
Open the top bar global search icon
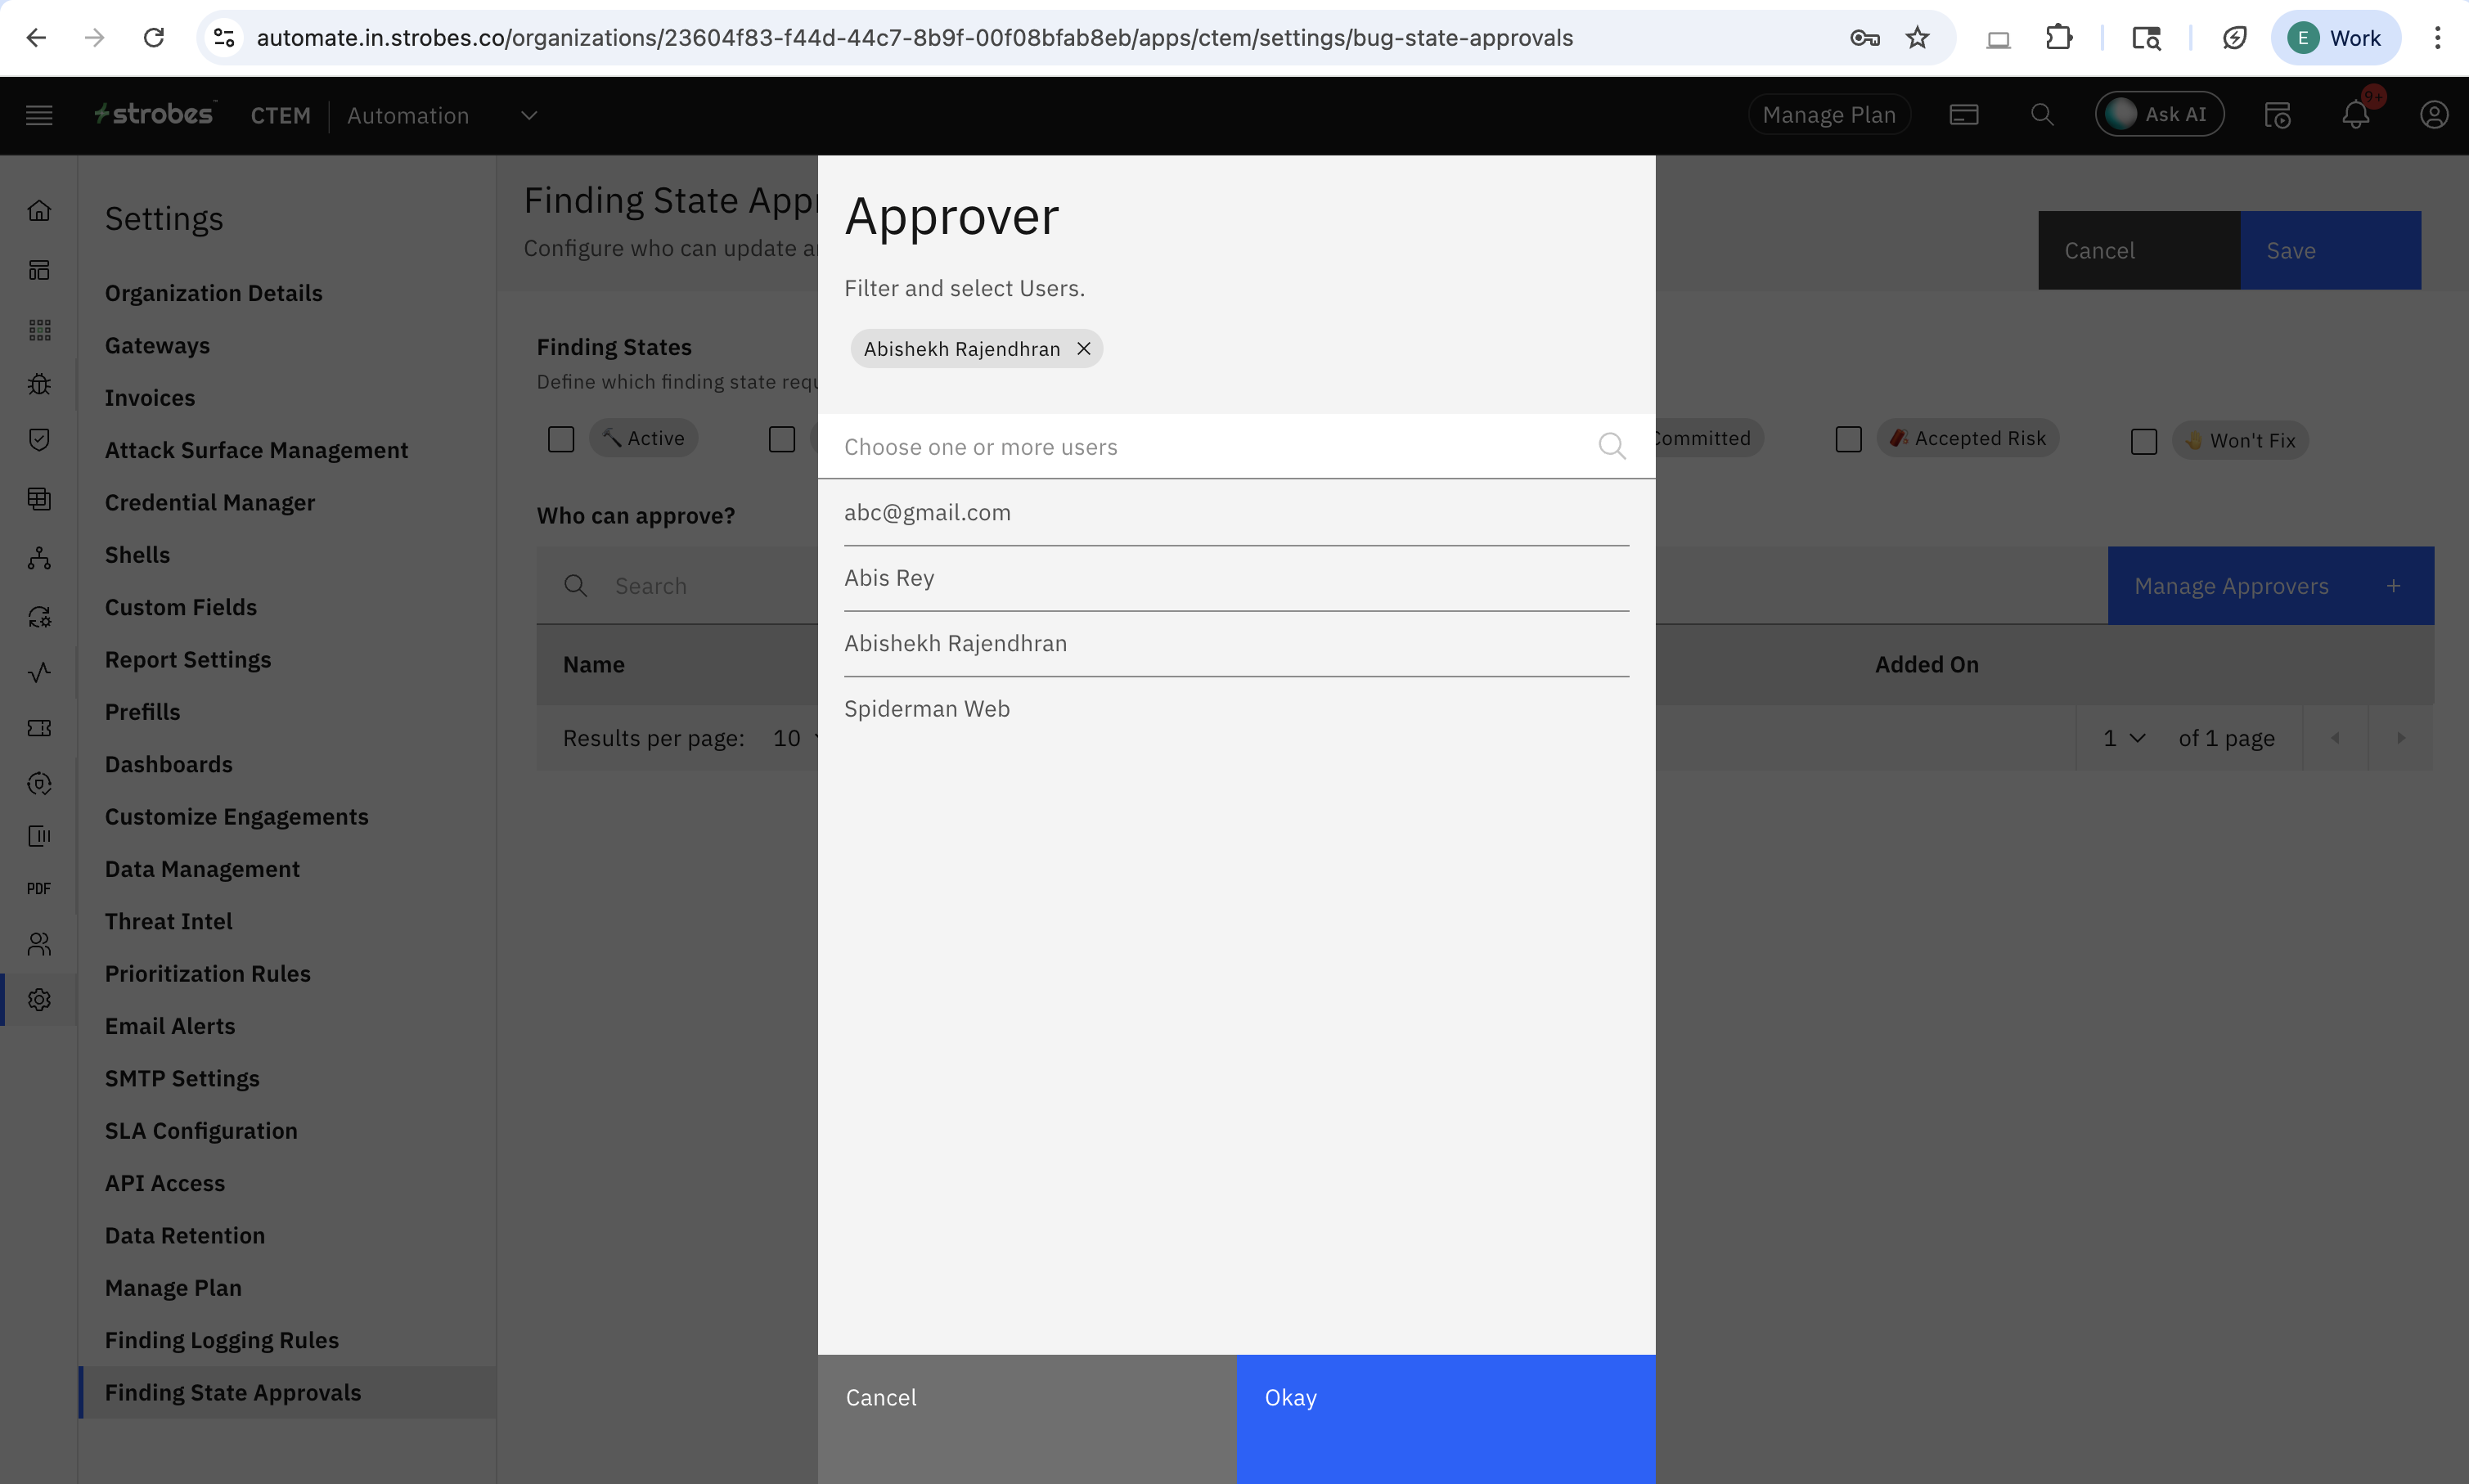tap(2041, 115)
